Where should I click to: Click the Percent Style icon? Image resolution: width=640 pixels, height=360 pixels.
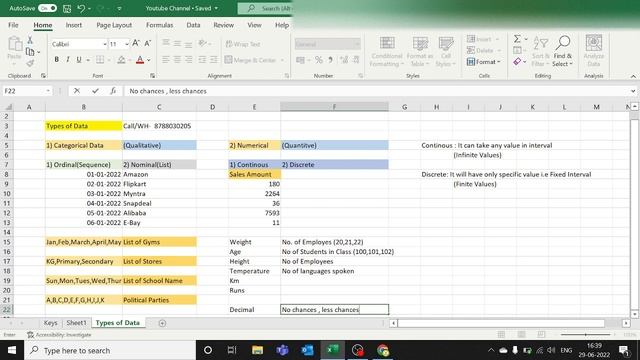click(319, 60)
